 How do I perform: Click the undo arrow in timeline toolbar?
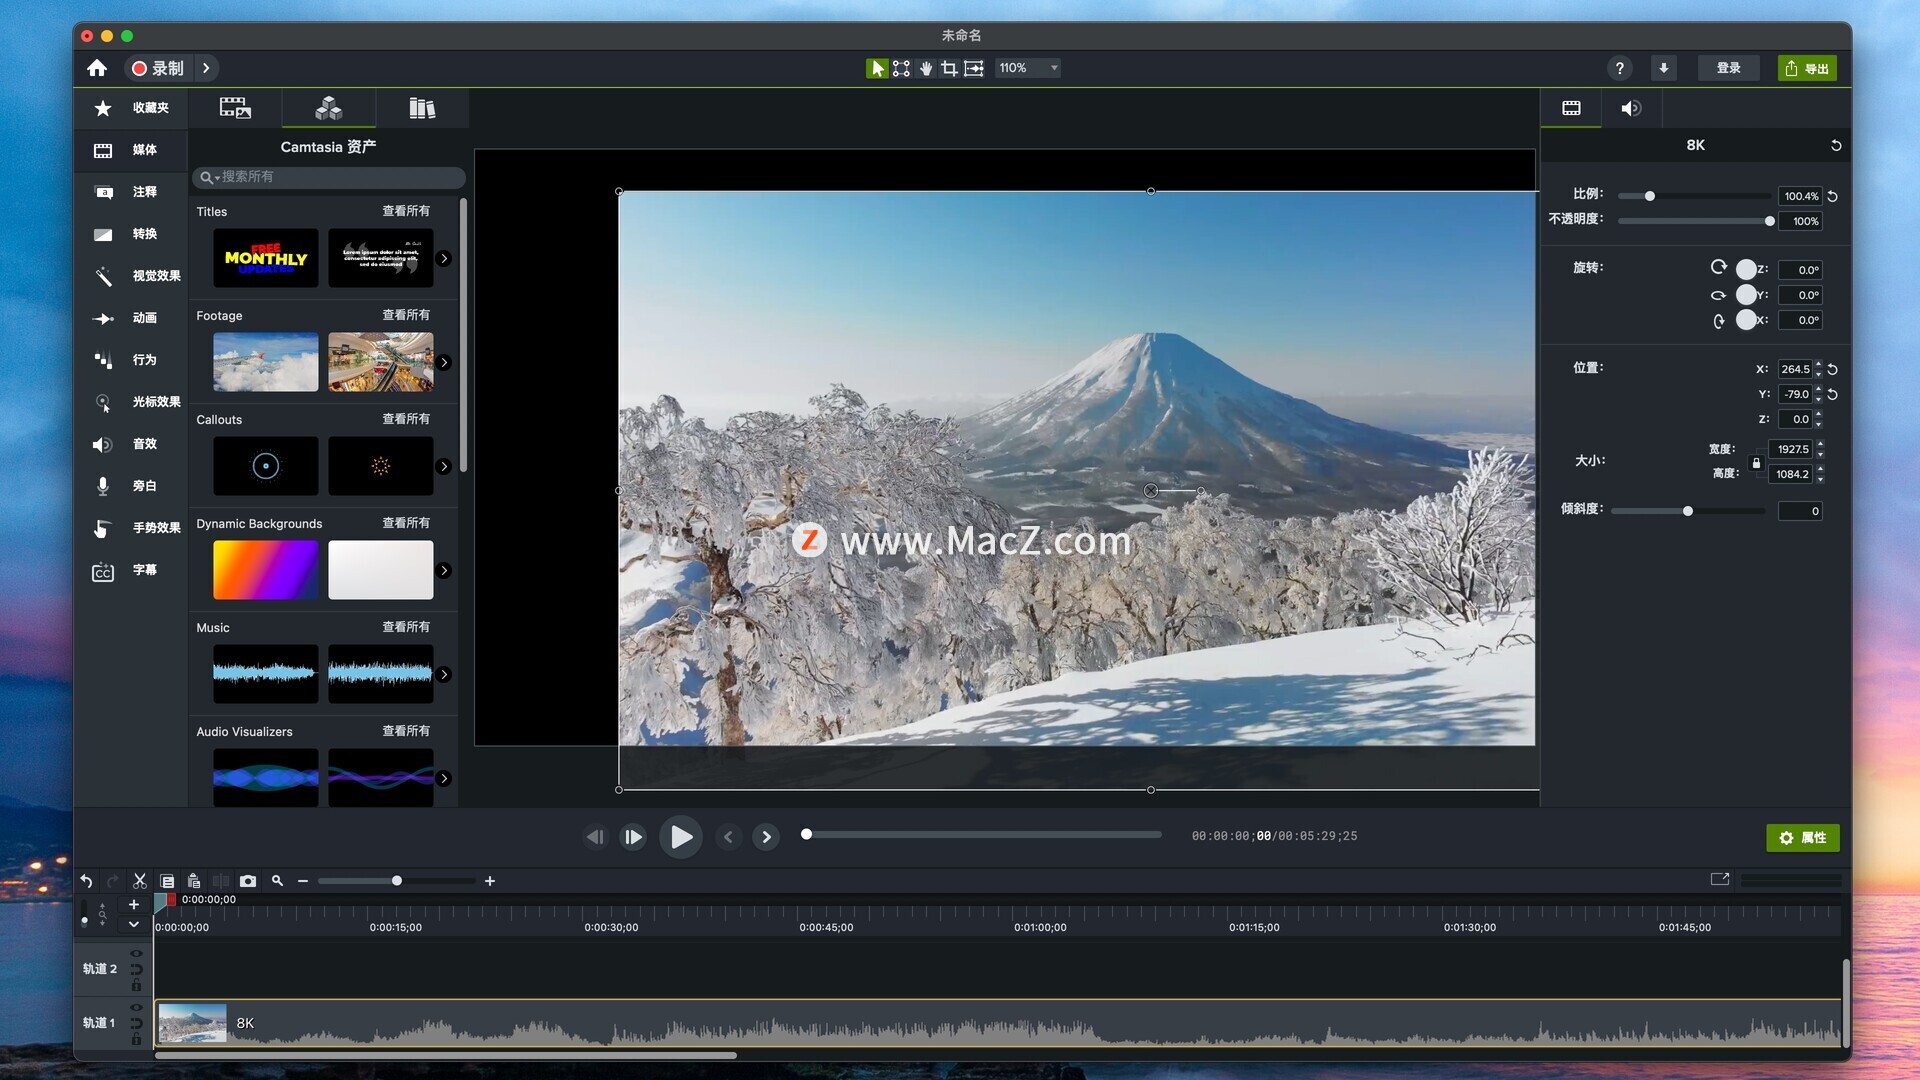(x=87, y=881)
